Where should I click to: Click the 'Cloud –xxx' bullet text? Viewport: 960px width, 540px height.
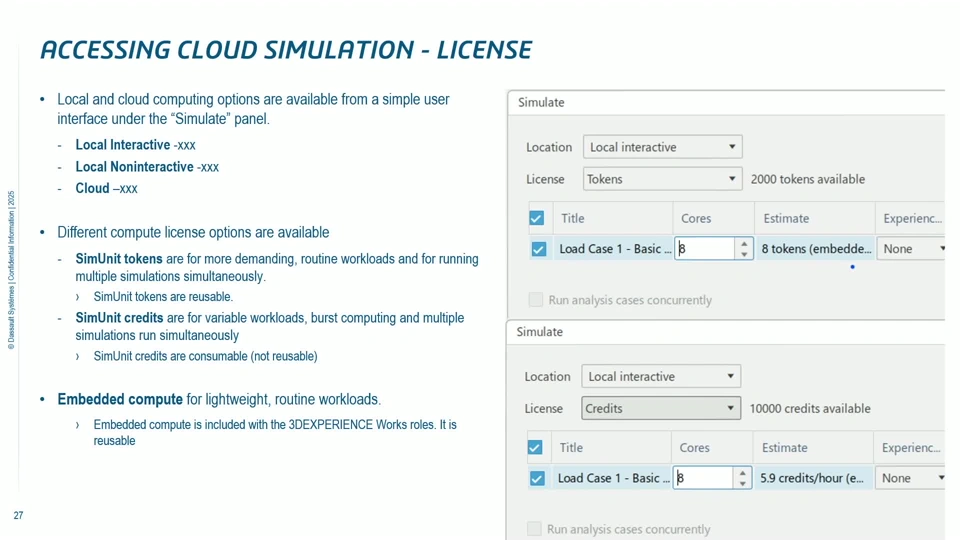(107, 188)
